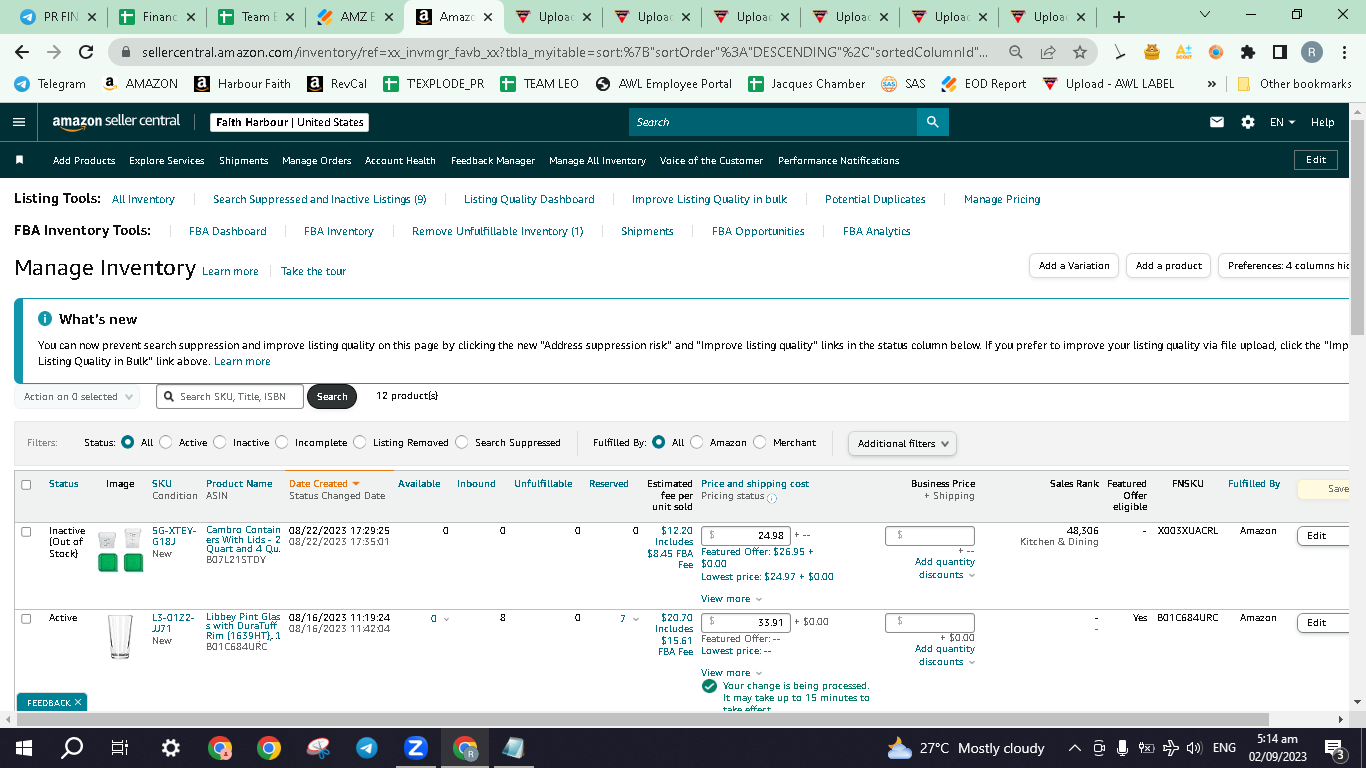Viewport: 1366px width, 768px height.
Task: Open Chrome's three-dot menu
Action: point(1344,52)
